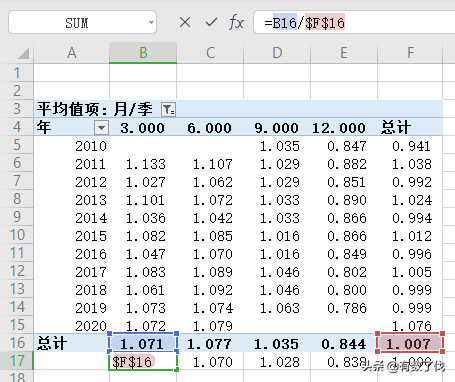The height and width of the screenshot is (382, 455).
Task: Click the 6.000 column heading cell
Action: click(x=209, y=128)
